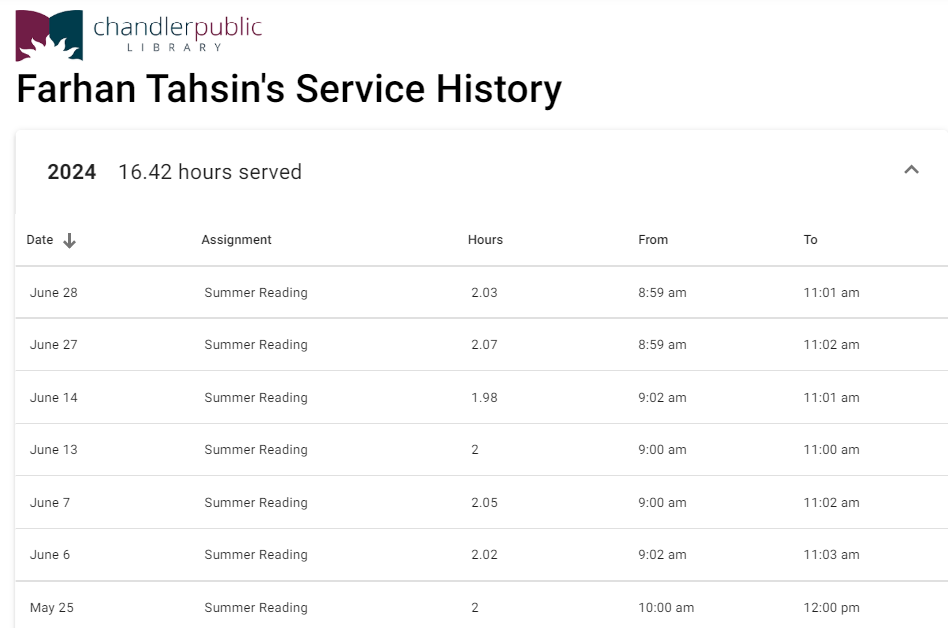Image resolution: width=948 pixels, height=628 pixels.
Task: Click the Hours column header
Action: pos(485,240)
